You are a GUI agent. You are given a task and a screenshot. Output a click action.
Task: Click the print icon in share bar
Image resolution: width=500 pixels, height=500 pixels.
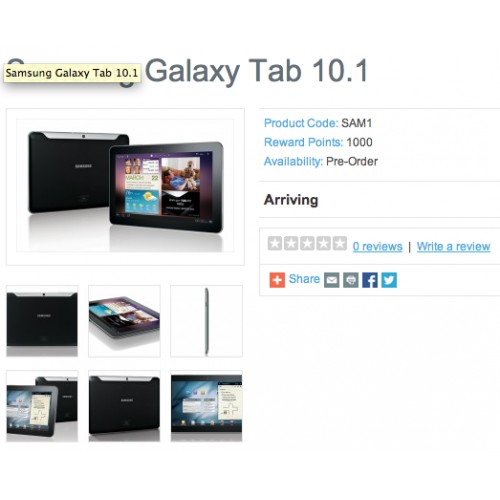[x=351, y=280]
